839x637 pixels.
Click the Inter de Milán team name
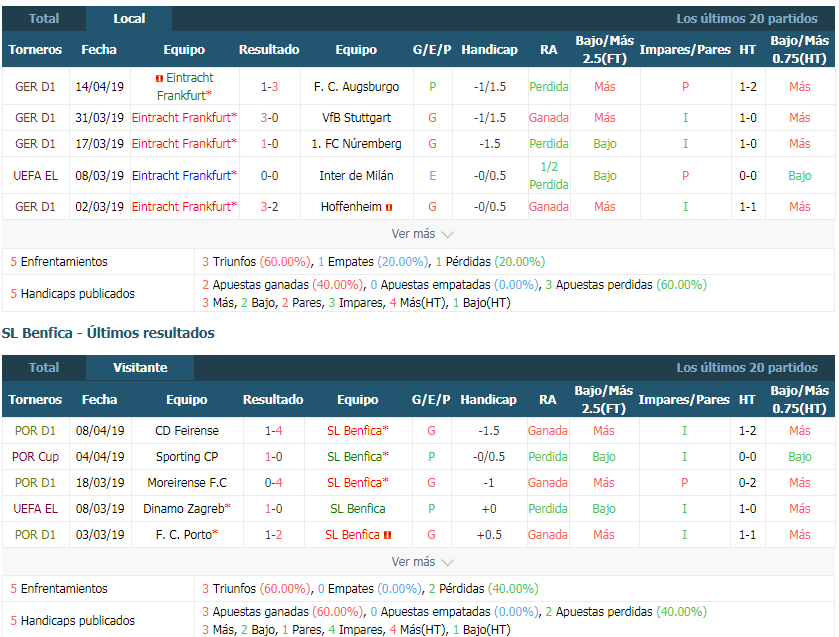click(356, 176)
